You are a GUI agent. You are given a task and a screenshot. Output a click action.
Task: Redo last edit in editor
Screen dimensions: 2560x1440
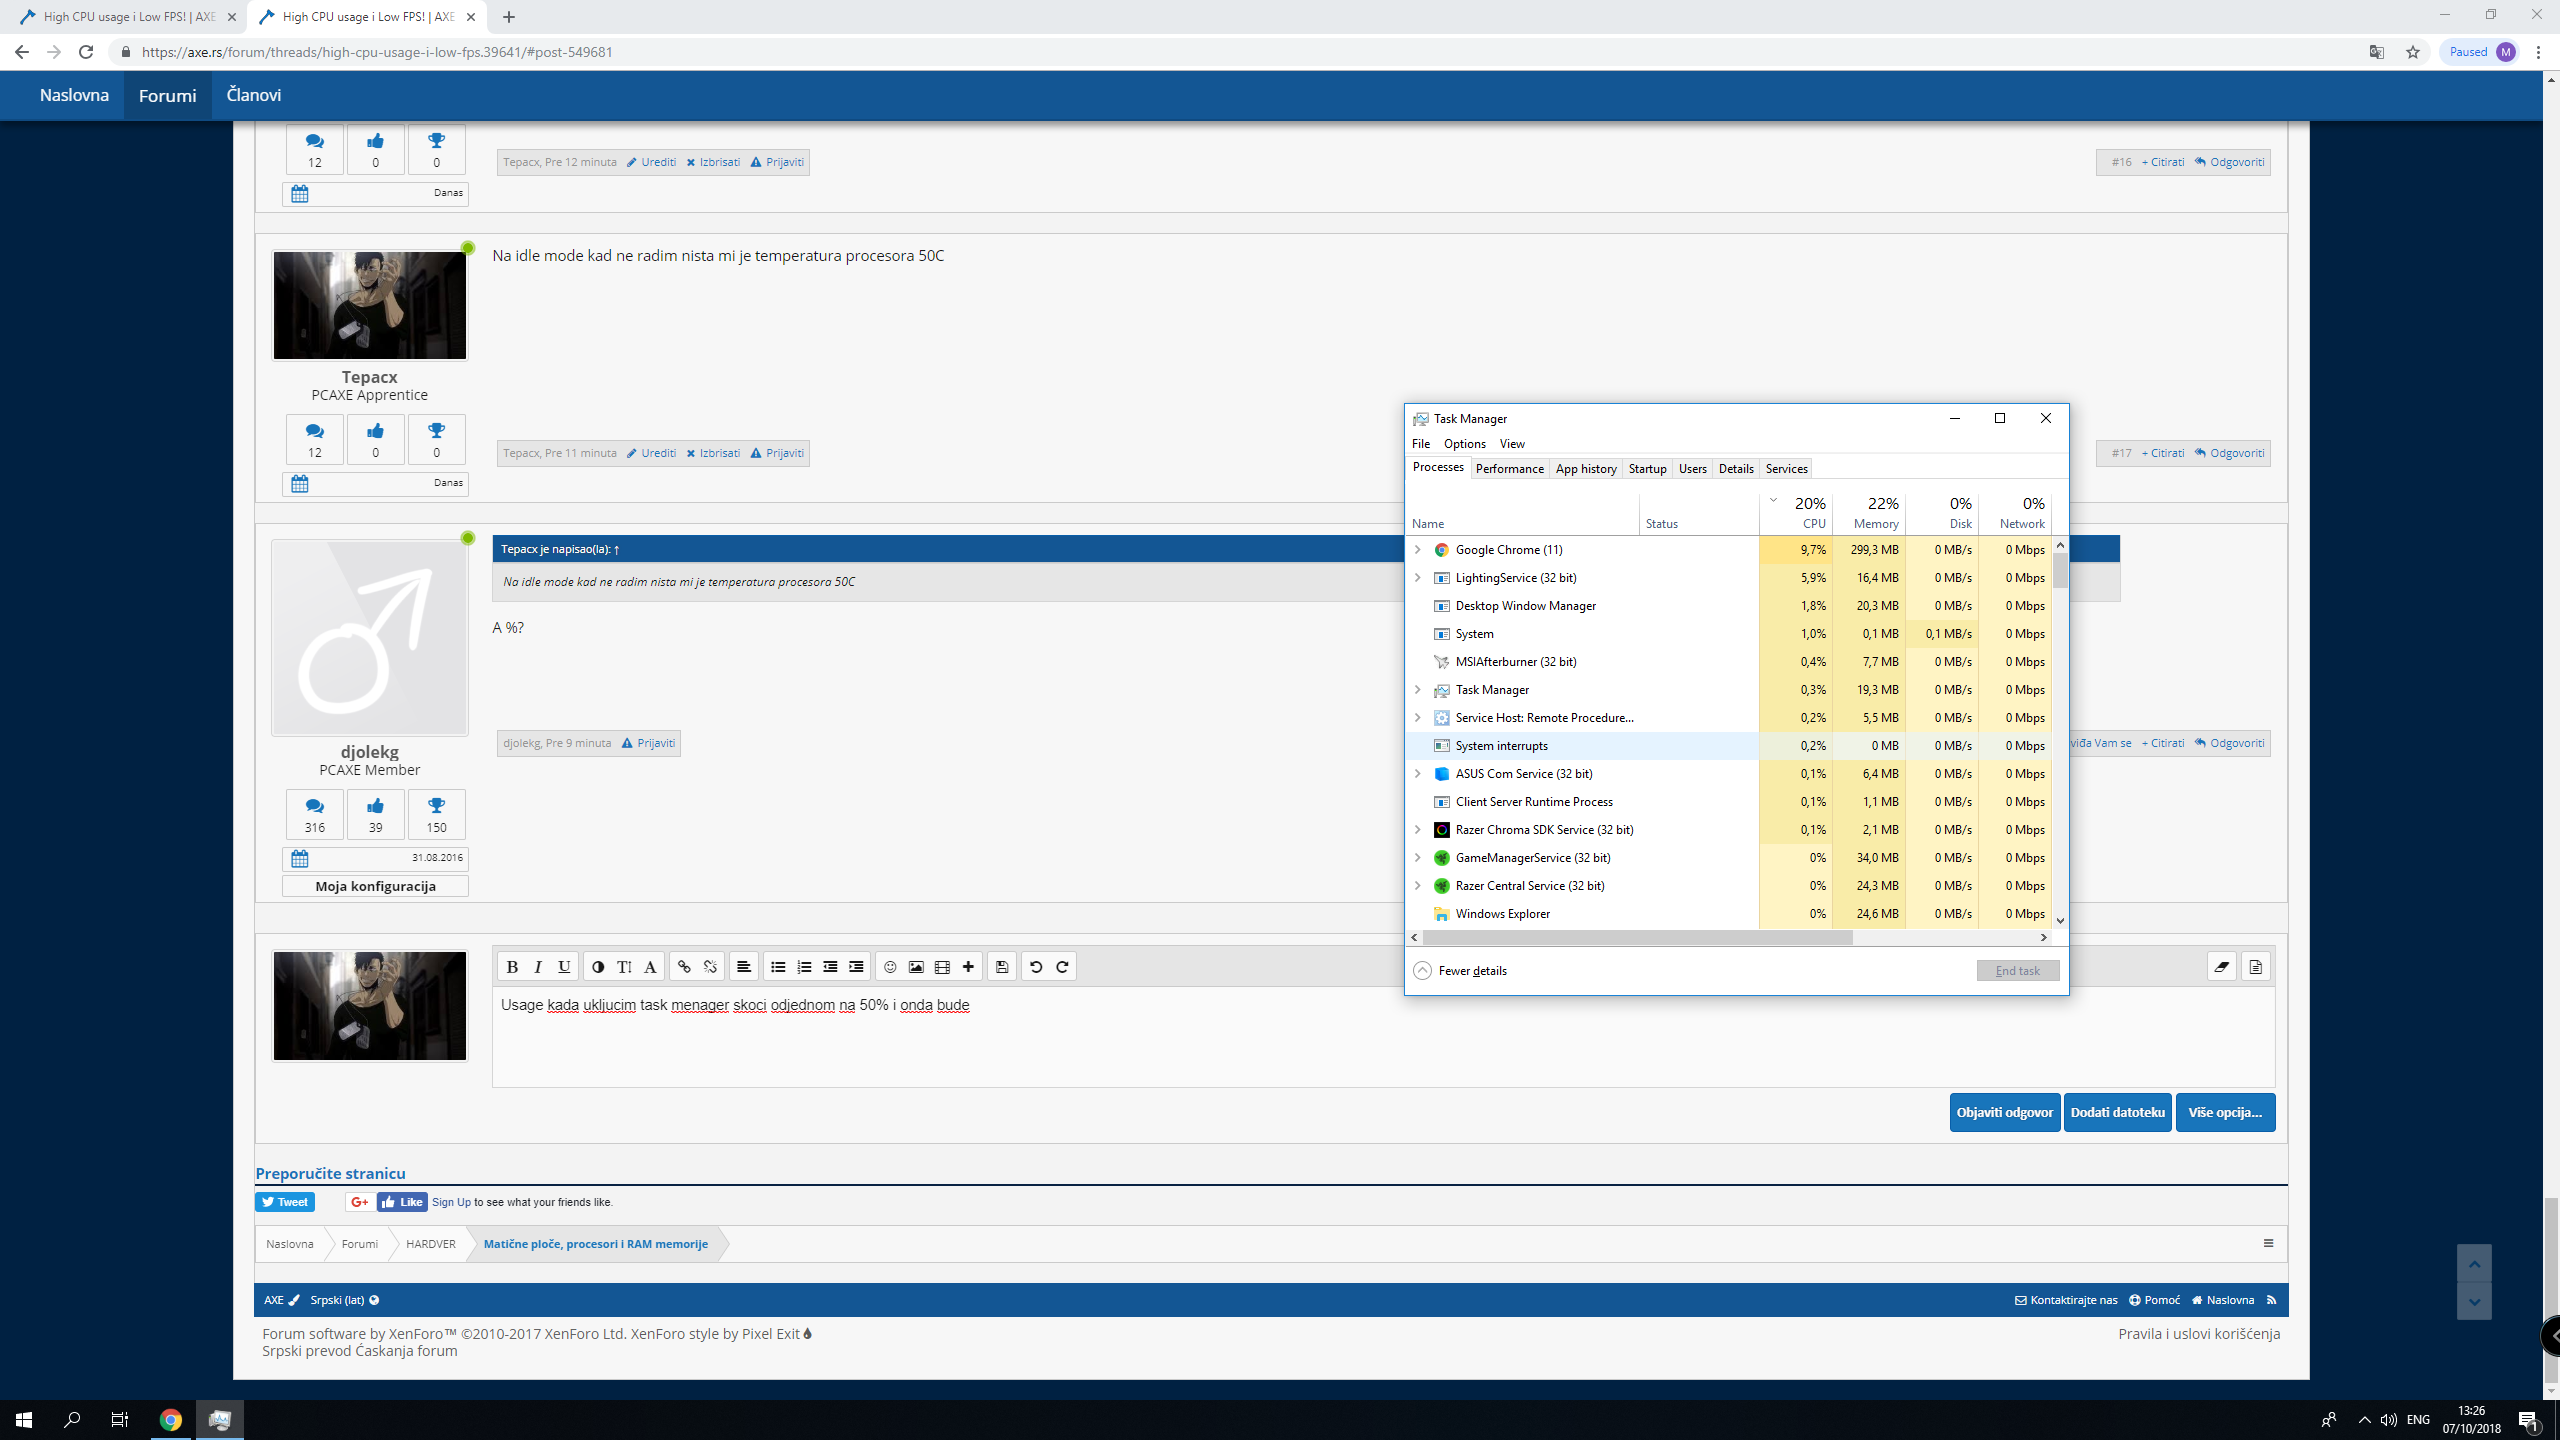(x=1062, y=967)
